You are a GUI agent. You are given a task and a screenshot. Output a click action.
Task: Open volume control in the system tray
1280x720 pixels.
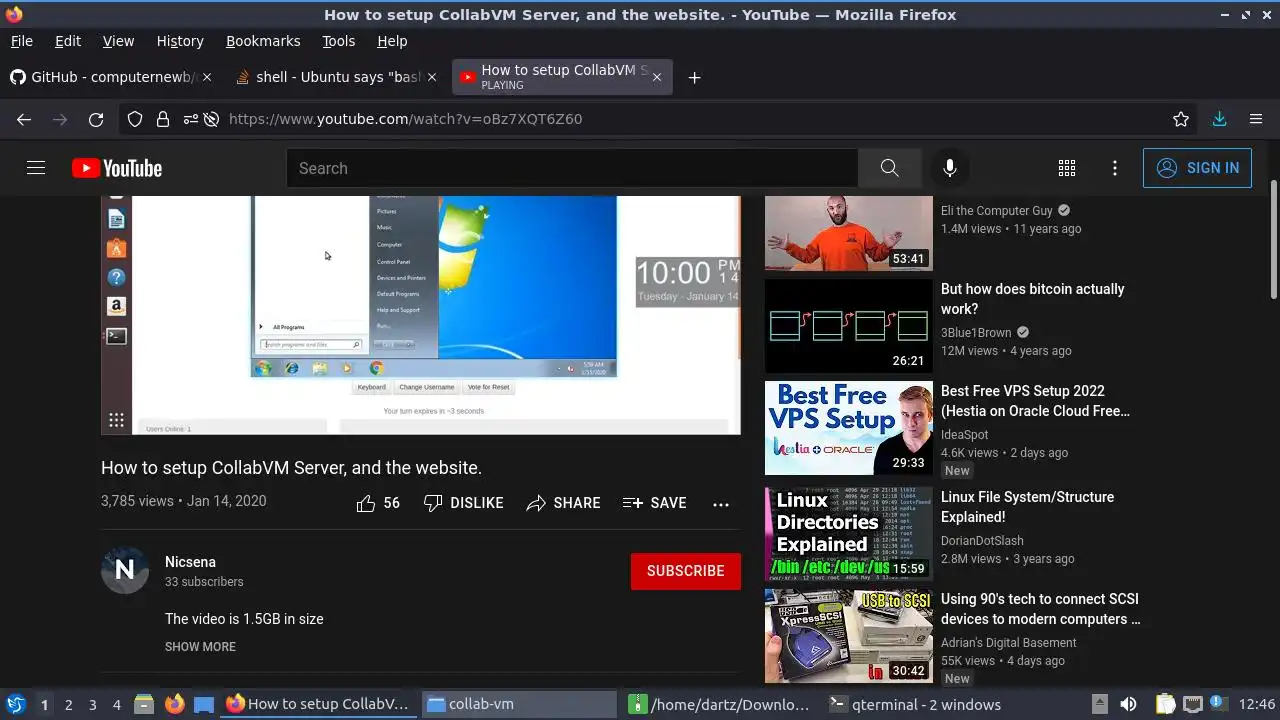[x=1128, y=704]
